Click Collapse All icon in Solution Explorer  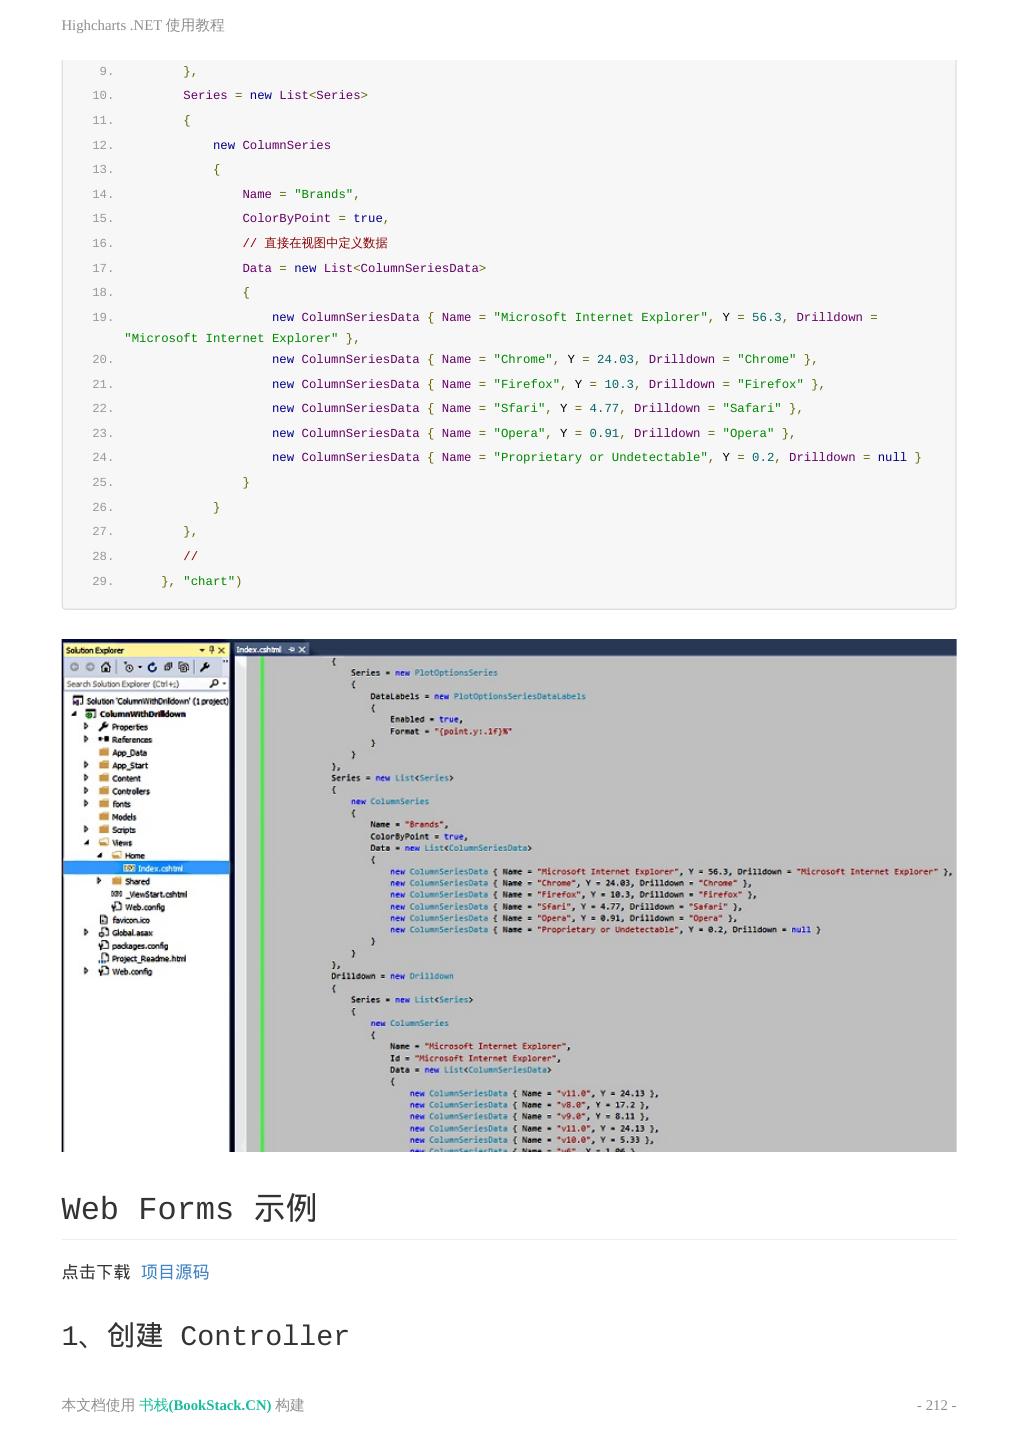(x=168, y=667)
